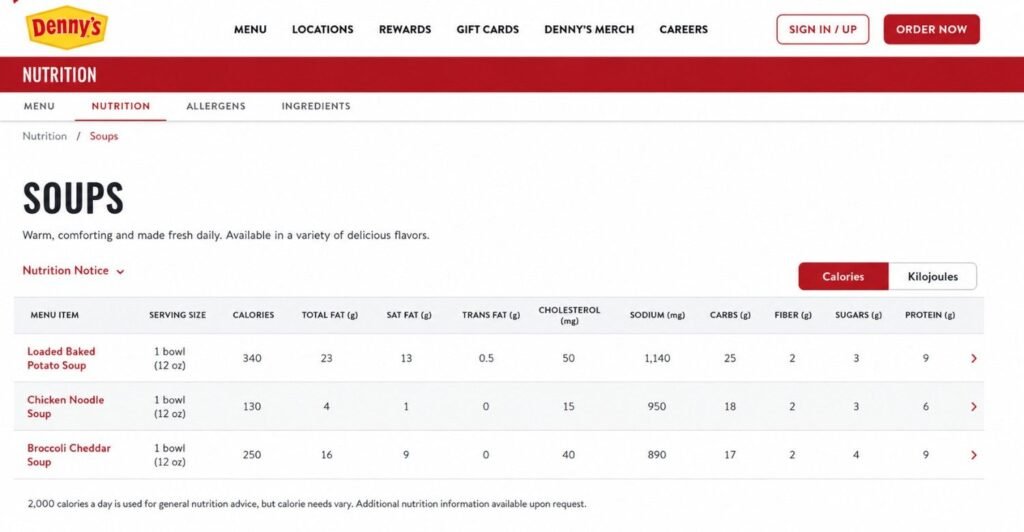
Task: Click the CARBS (g) column header
Action: [x=730, y=315]
